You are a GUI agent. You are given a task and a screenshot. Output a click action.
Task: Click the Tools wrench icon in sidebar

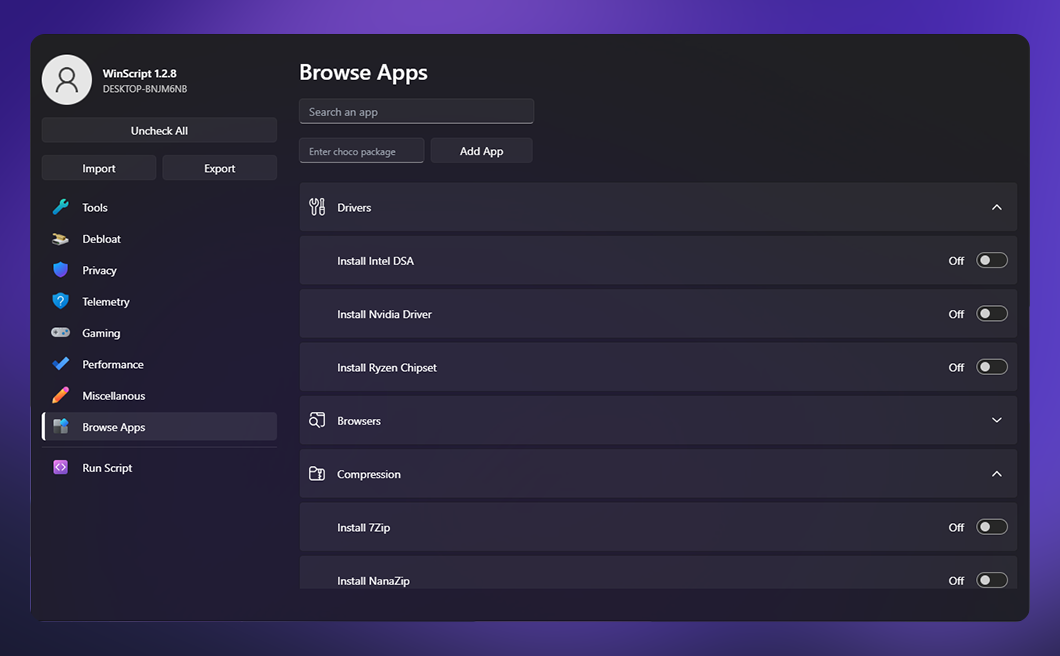[61, 207]
